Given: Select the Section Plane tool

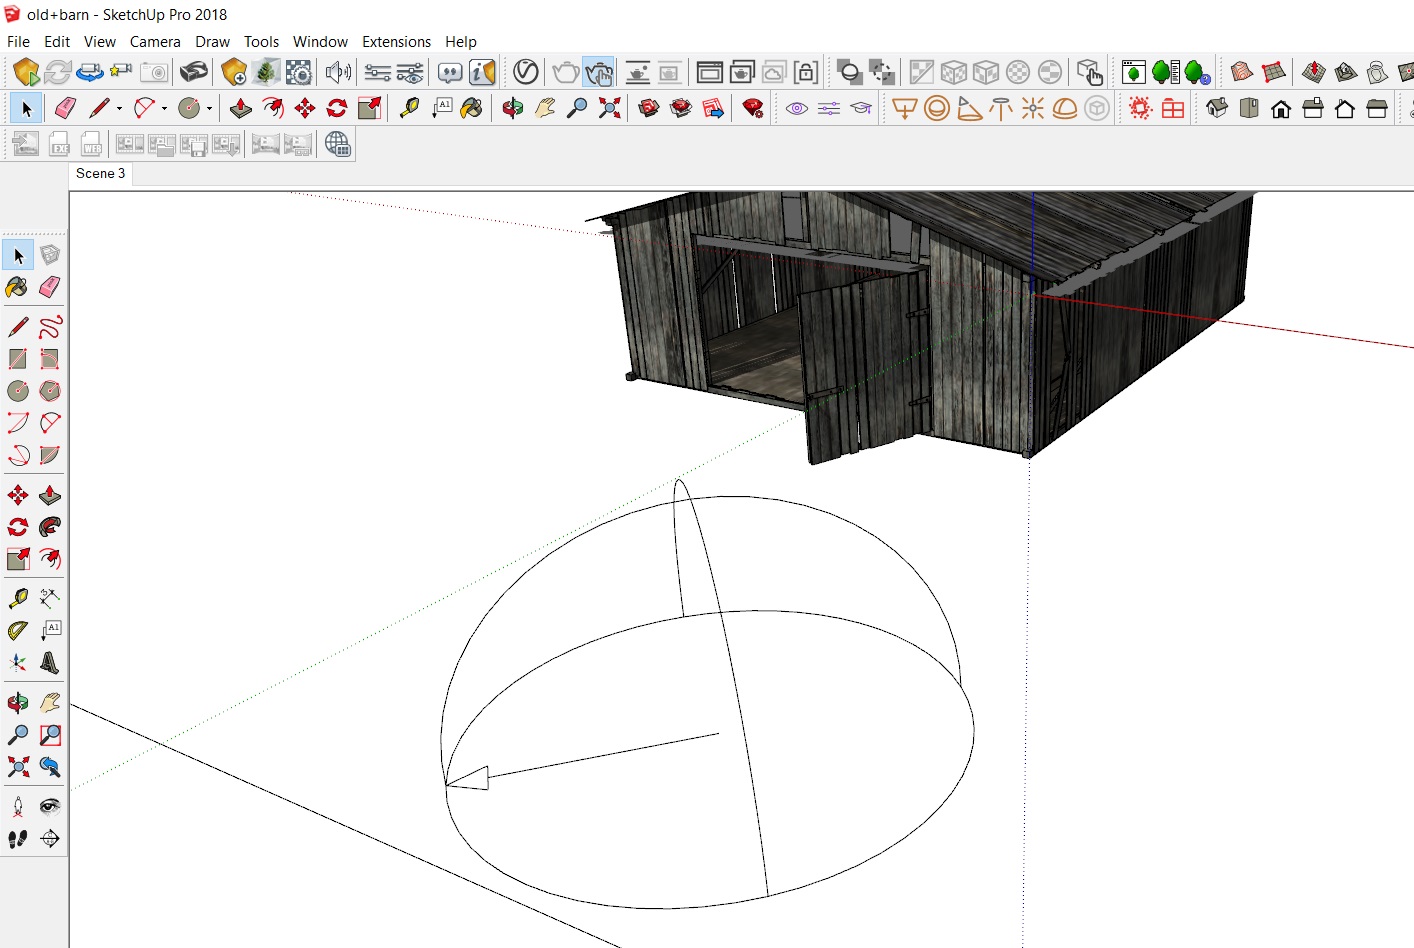Looking at the screenshot, I should tap(50, 839).
